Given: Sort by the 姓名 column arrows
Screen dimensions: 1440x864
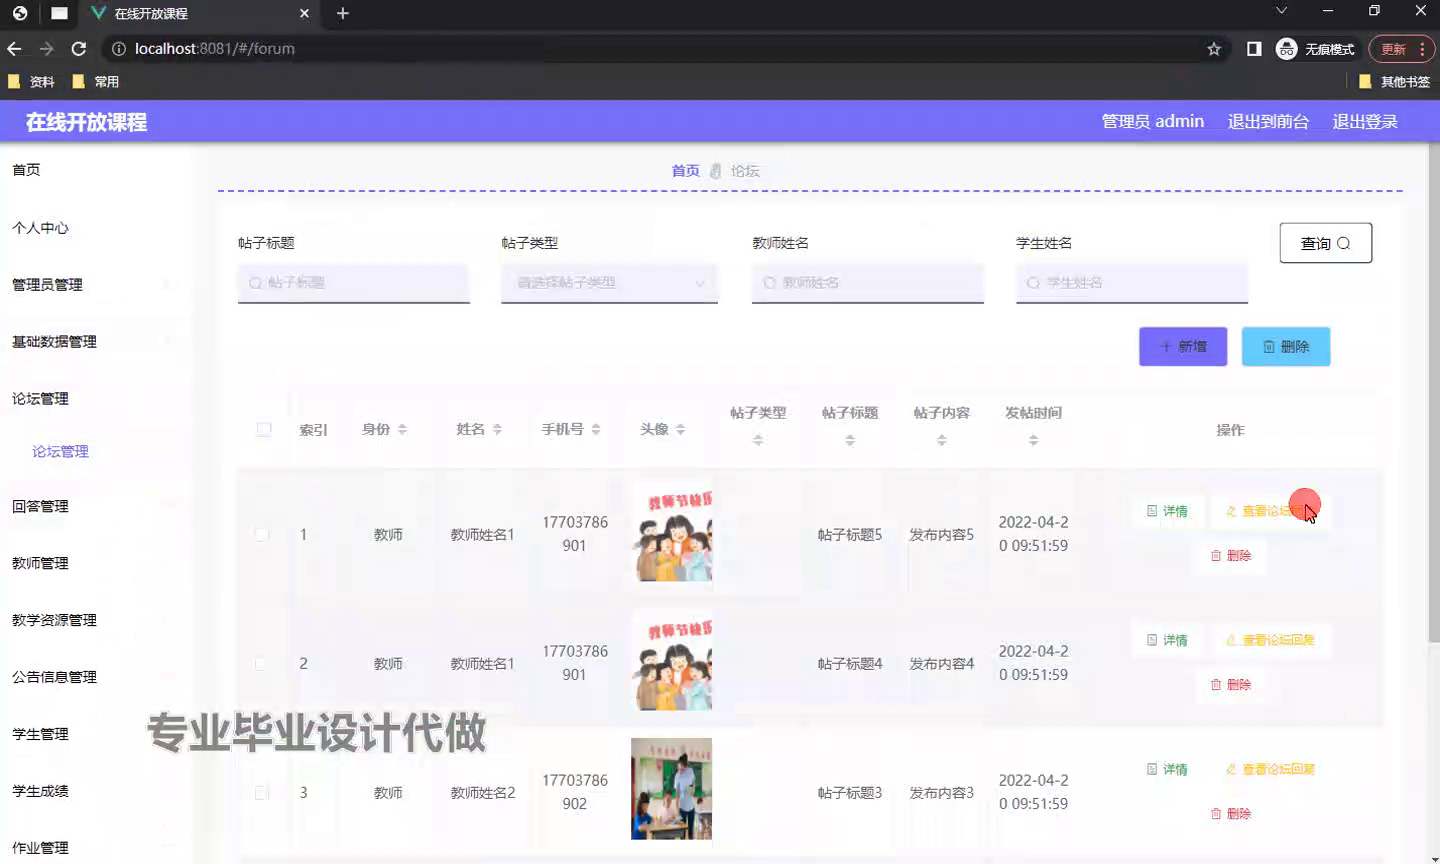Looking at the screenshot, I should 497,429.
